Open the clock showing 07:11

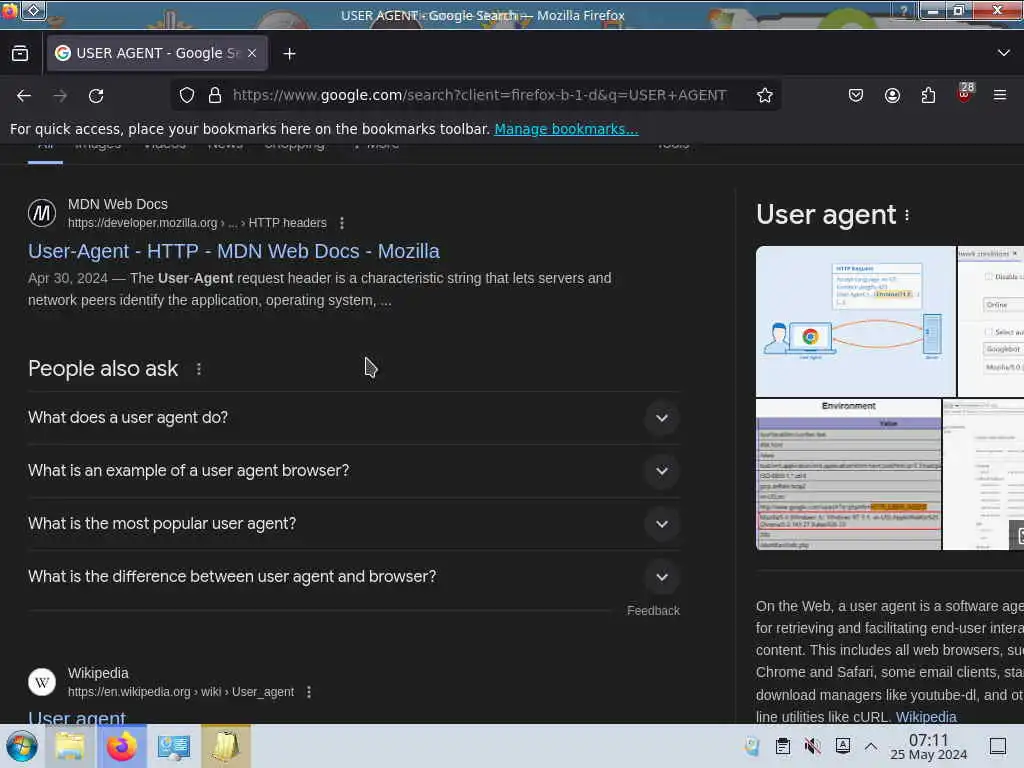pos(929,747)
